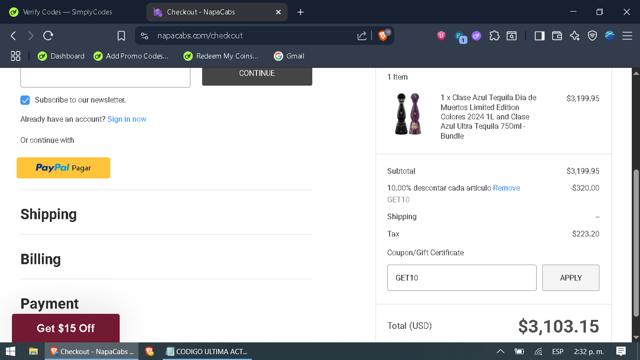Open the Gmail bookmark
This screenshot has width=640, height=360.
289,56
